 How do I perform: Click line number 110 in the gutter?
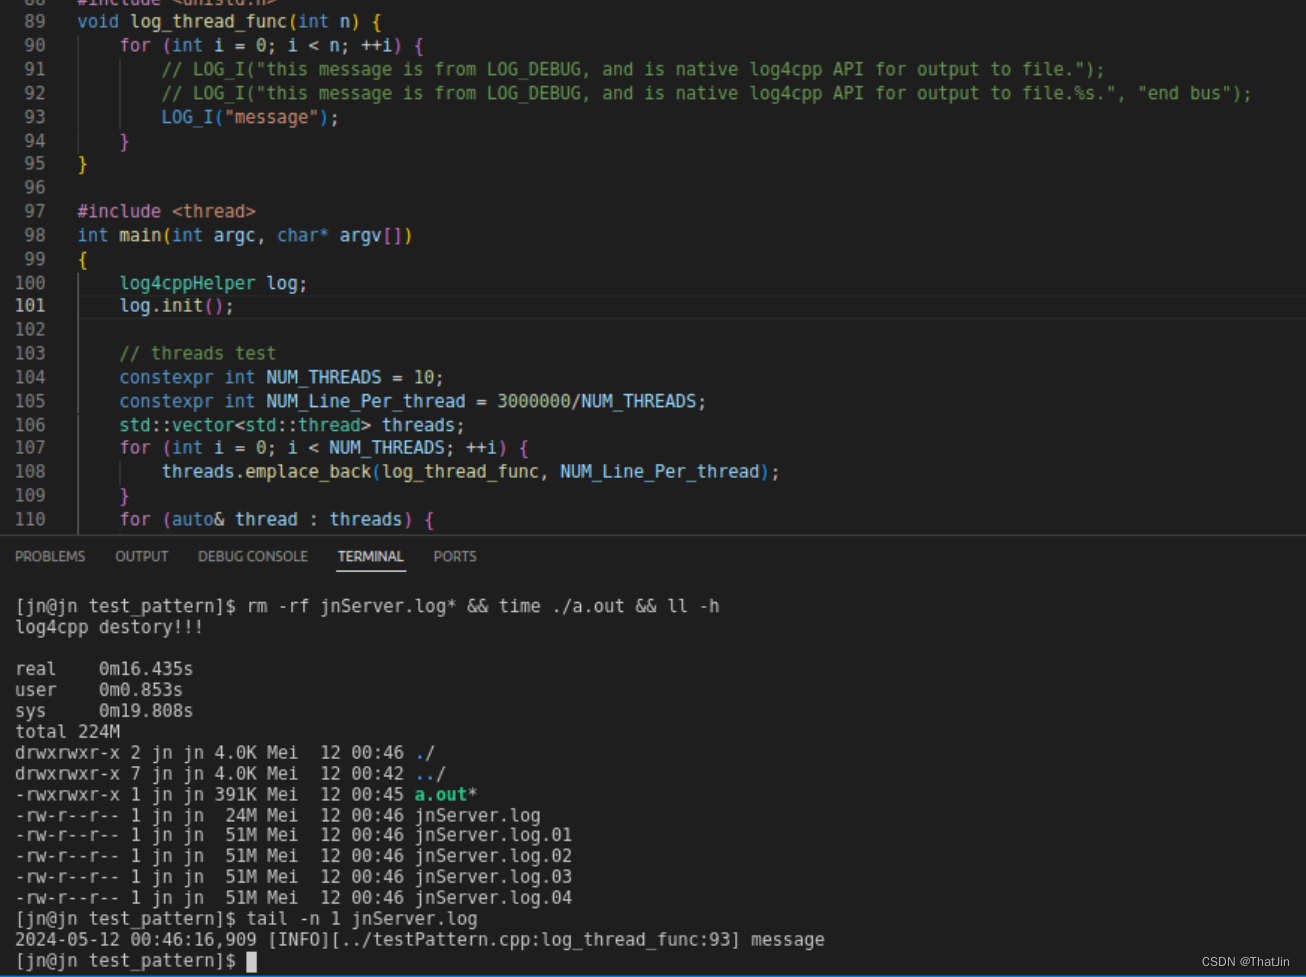tap(30, 519)
